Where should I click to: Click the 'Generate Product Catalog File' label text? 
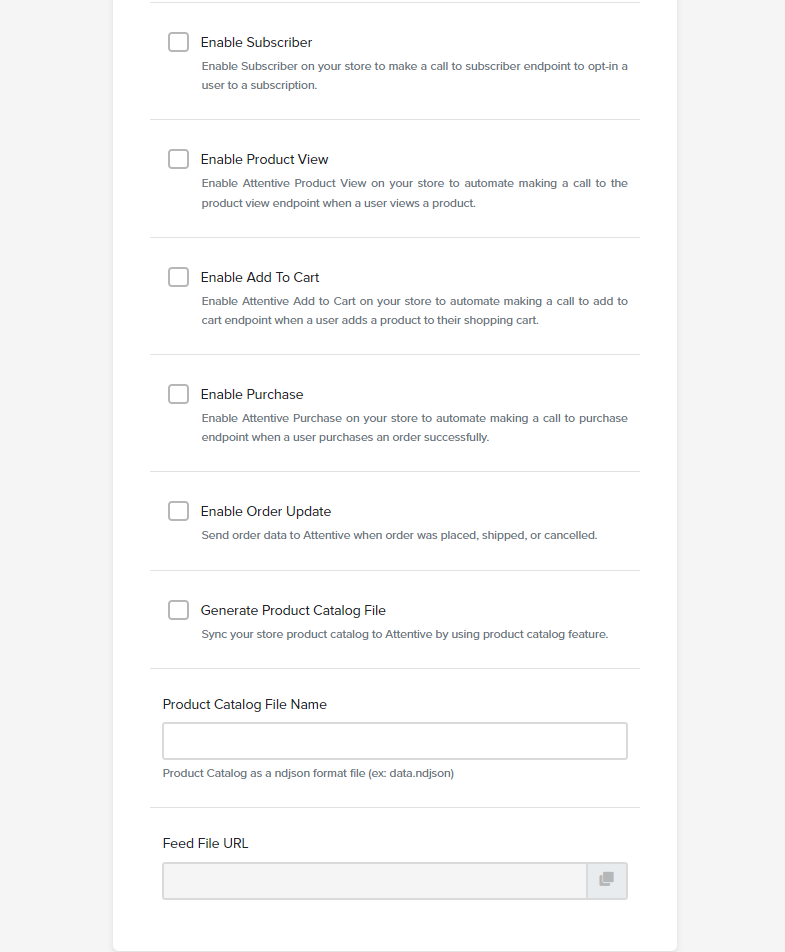[293, 611]
